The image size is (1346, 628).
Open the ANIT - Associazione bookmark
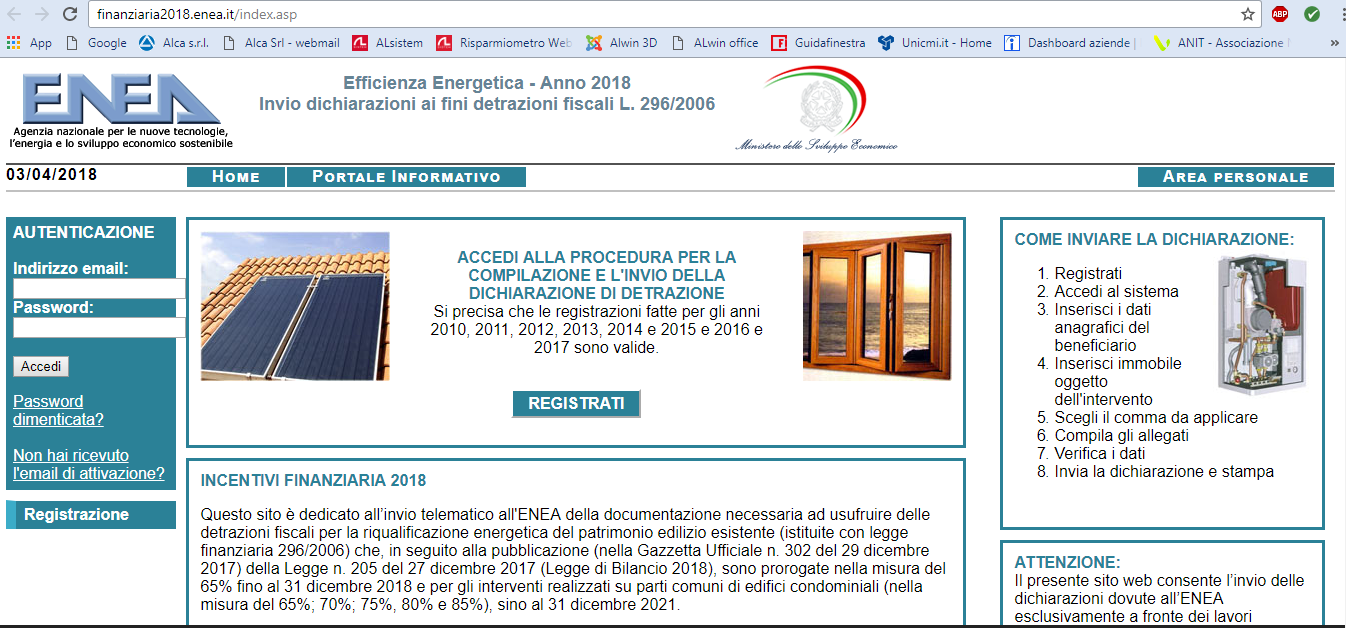click(x=1221, y=43)
